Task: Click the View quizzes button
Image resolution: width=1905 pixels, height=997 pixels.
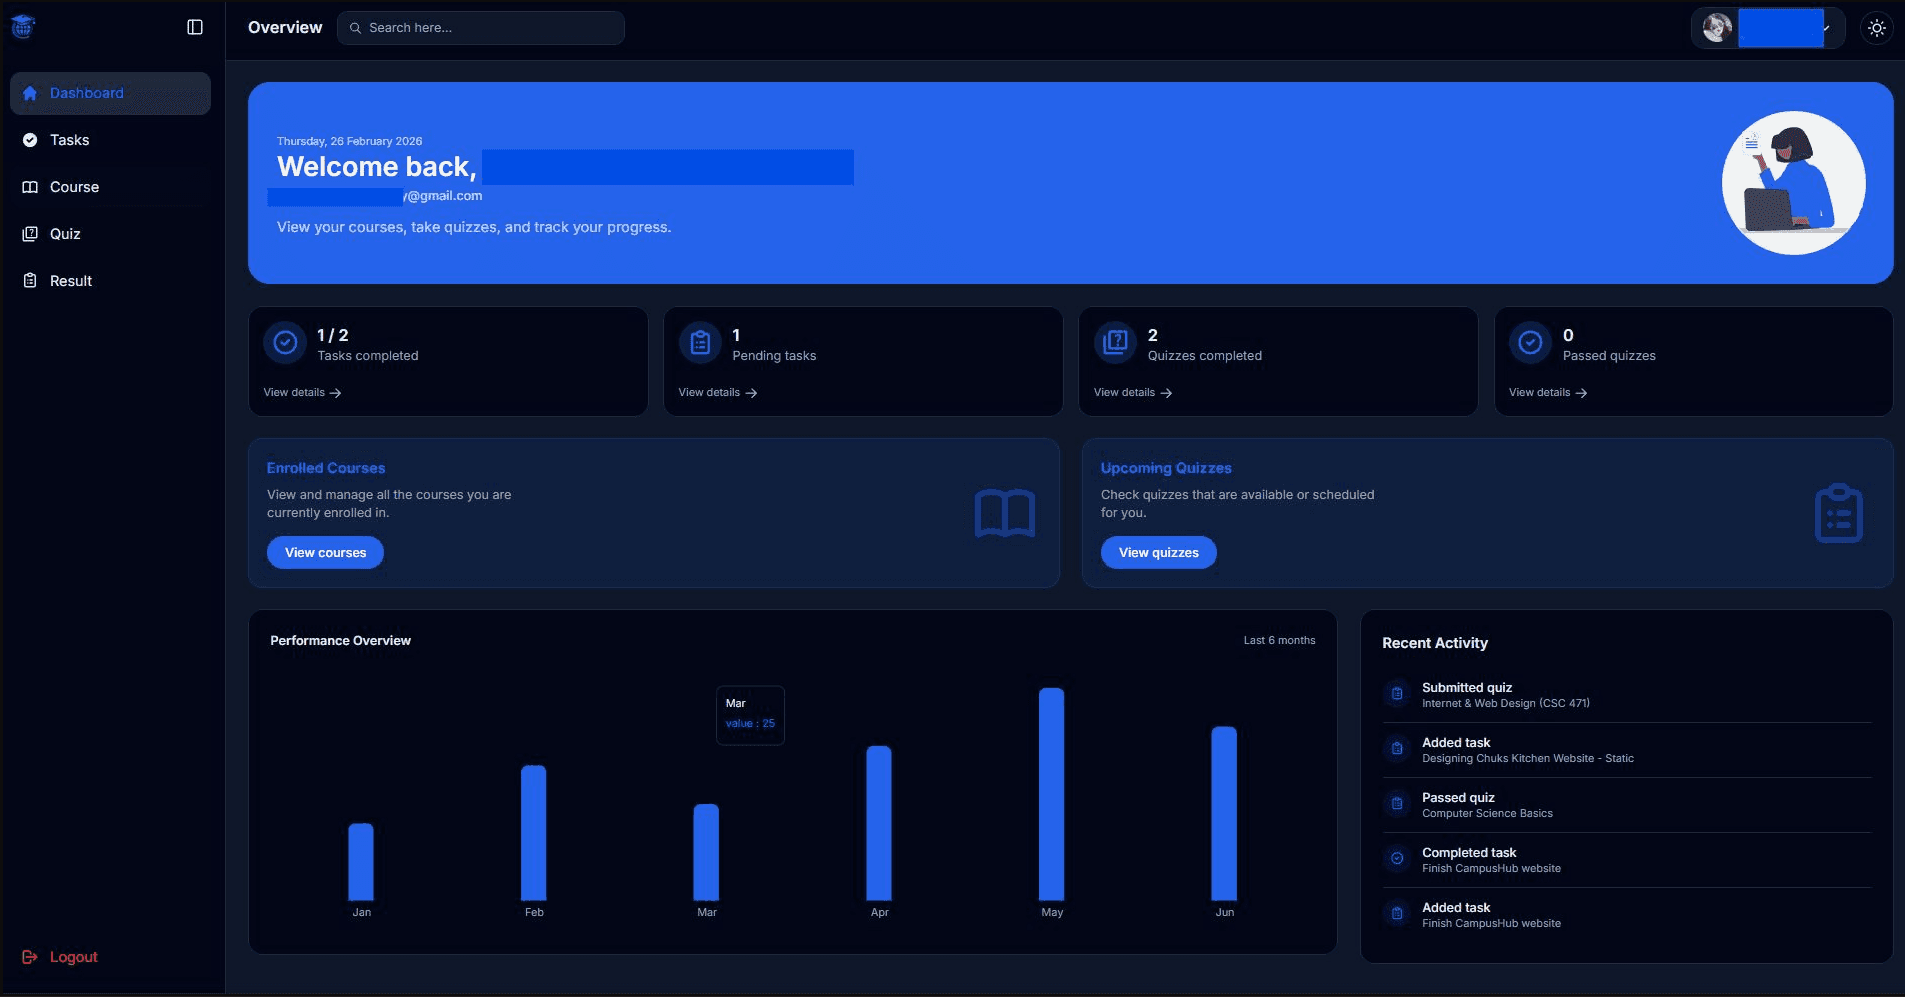Action: pyautogui.click(x=1158, y=553)
